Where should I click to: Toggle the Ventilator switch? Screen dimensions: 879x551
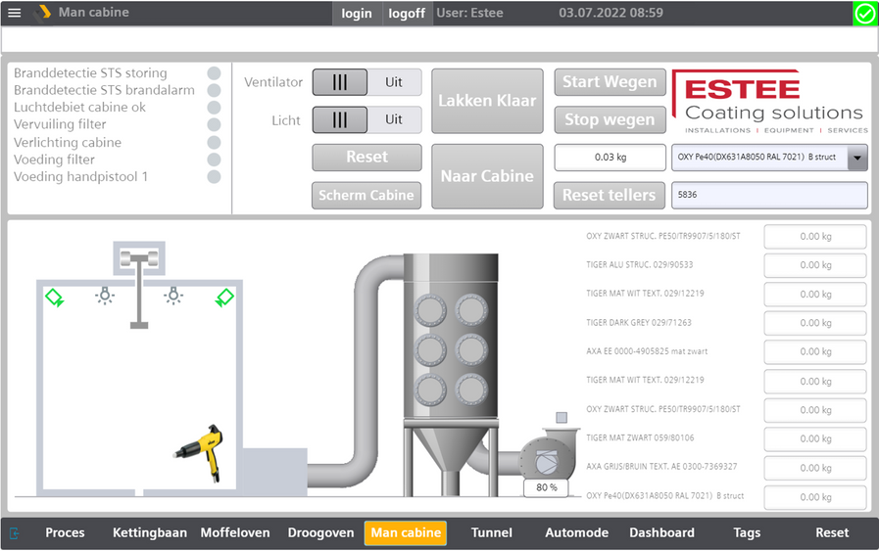pyautogui.click(x=367, y=82)
